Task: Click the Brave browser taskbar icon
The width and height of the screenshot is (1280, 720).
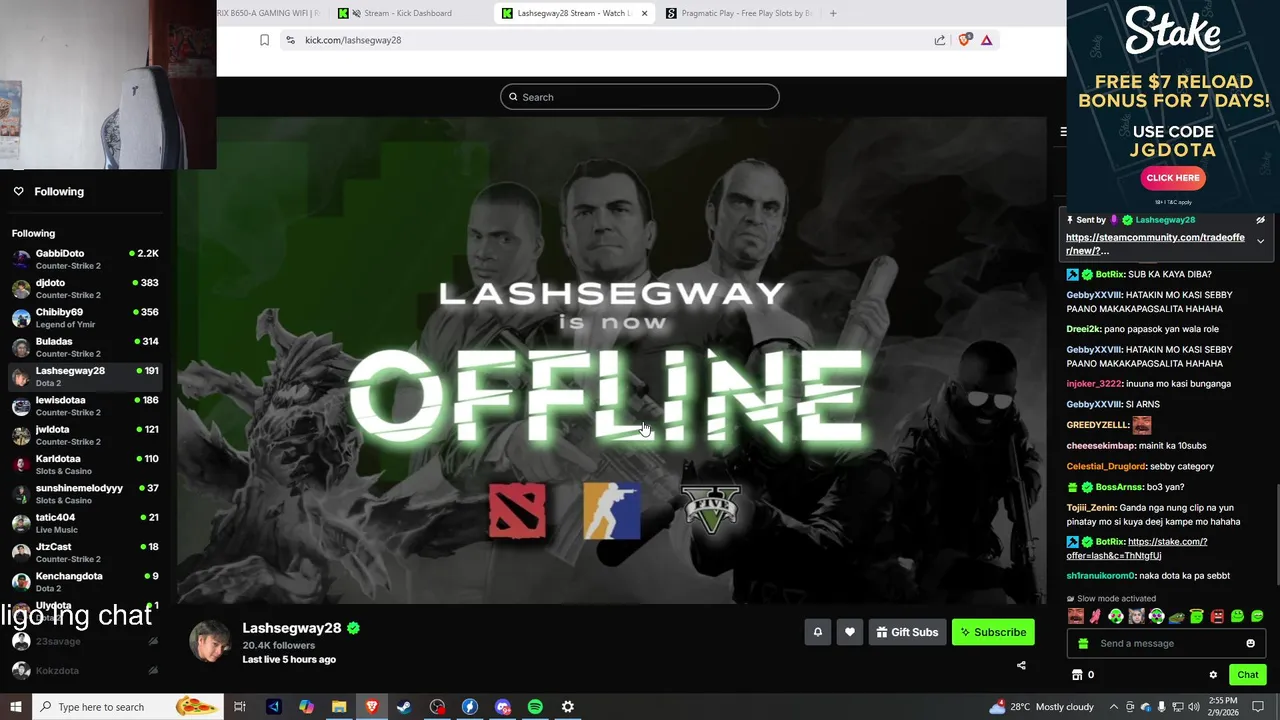Action: click(372, 707)
